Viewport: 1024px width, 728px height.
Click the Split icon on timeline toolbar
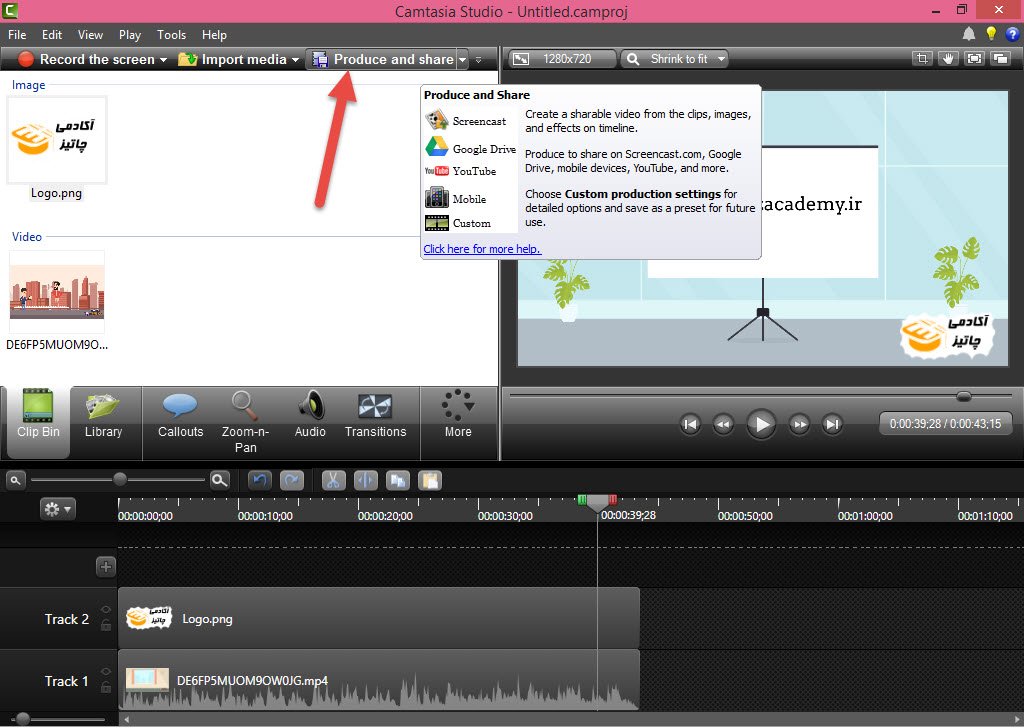366,481
